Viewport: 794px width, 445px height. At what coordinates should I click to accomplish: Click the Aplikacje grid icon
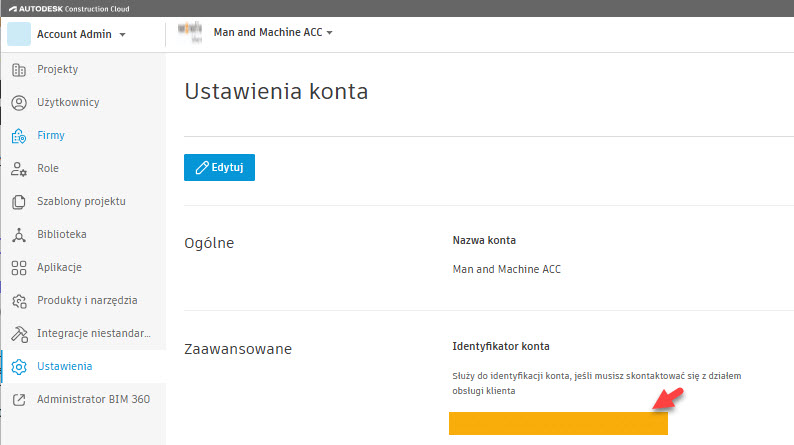[x=18, y=268]
